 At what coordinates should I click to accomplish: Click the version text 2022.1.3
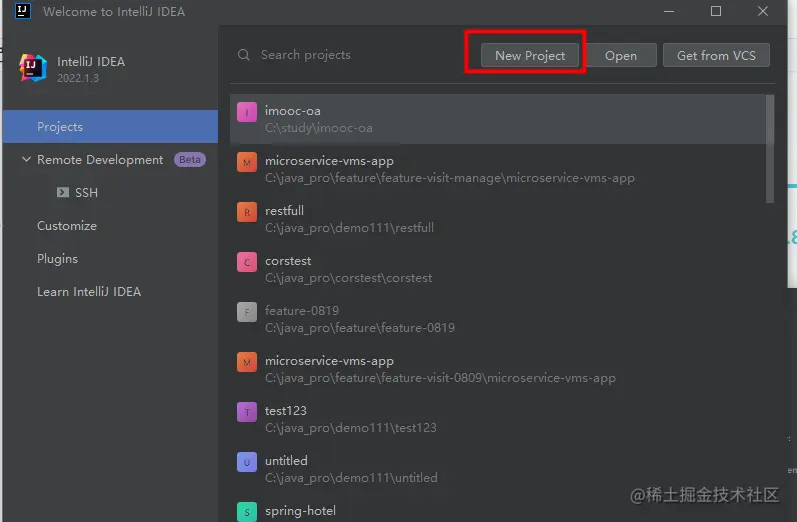coord(78,78)
